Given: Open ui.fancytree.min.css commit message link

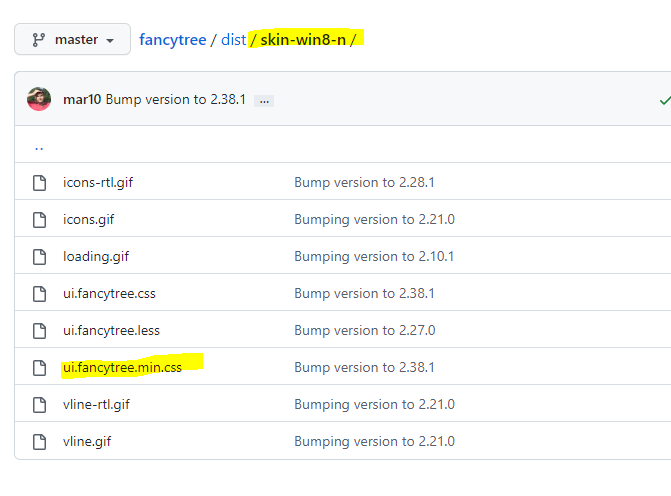Looking at the screenshot, I should 364,368.
